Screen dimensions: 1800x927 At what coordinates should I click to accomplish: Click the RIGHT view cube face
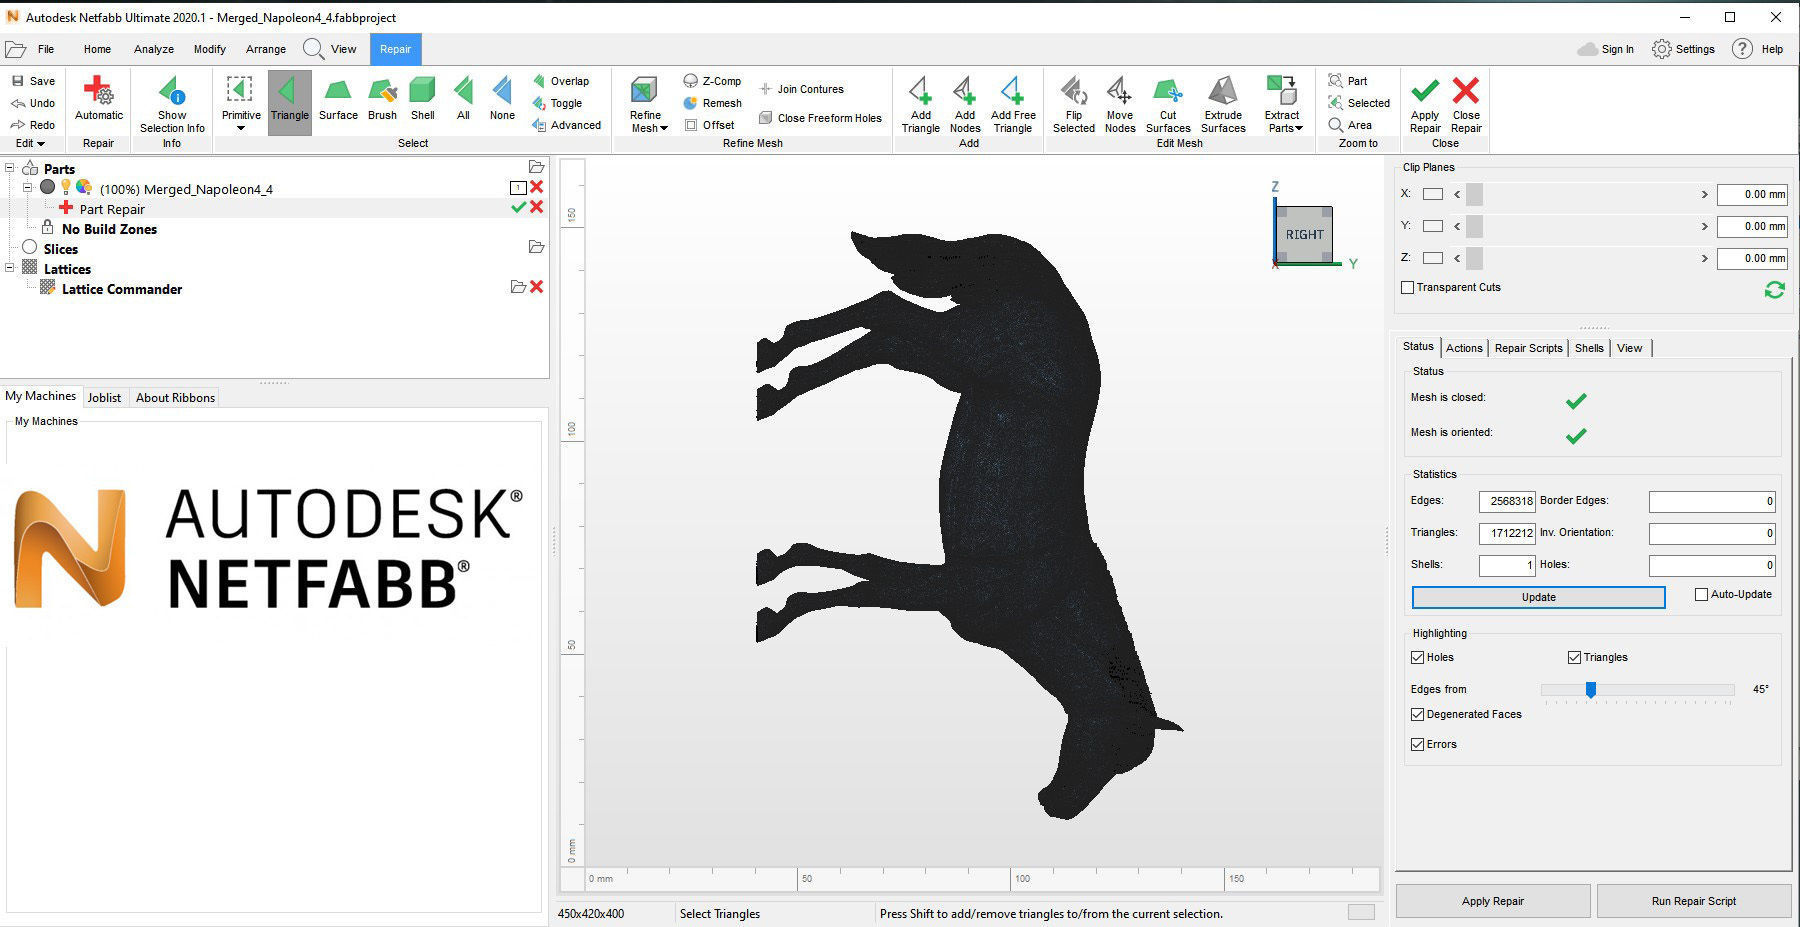(1304, 235)
